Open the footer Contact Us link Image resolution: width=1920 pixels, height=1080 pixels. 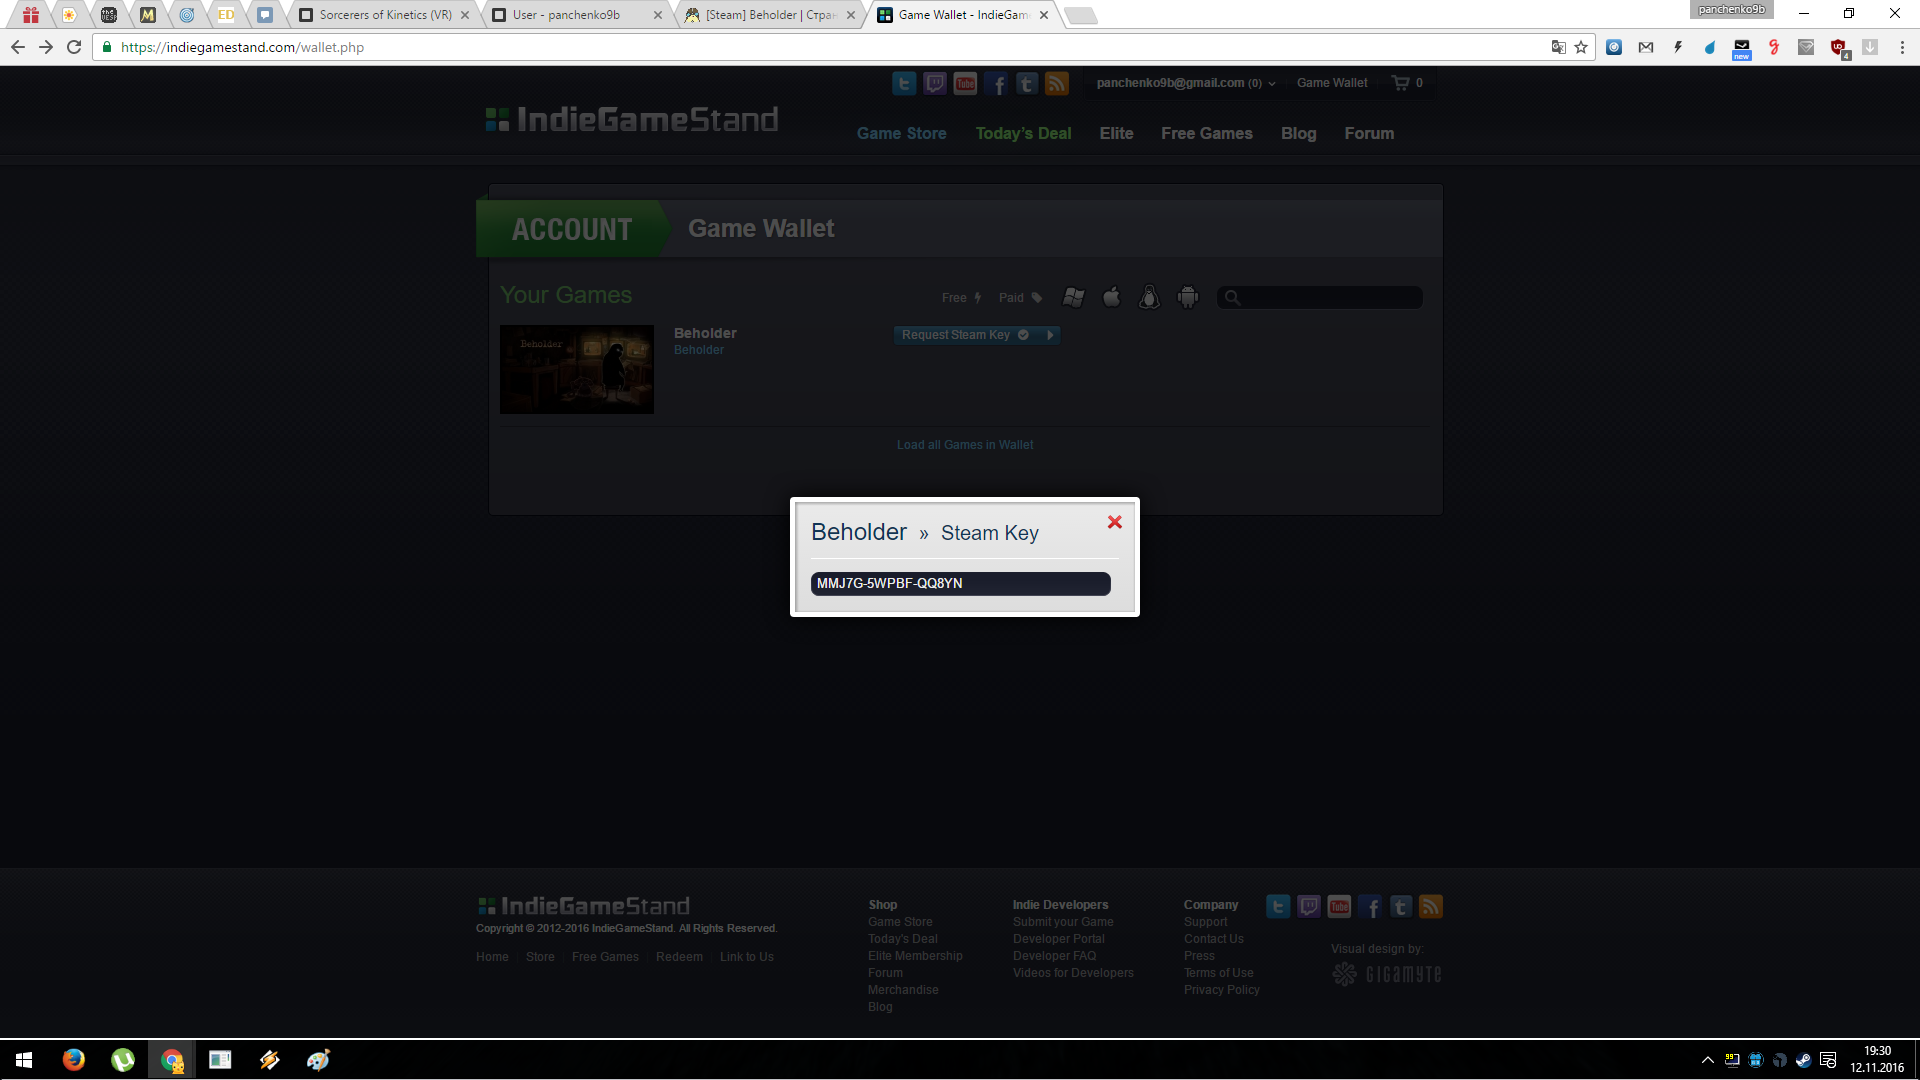coord(1214,939)
